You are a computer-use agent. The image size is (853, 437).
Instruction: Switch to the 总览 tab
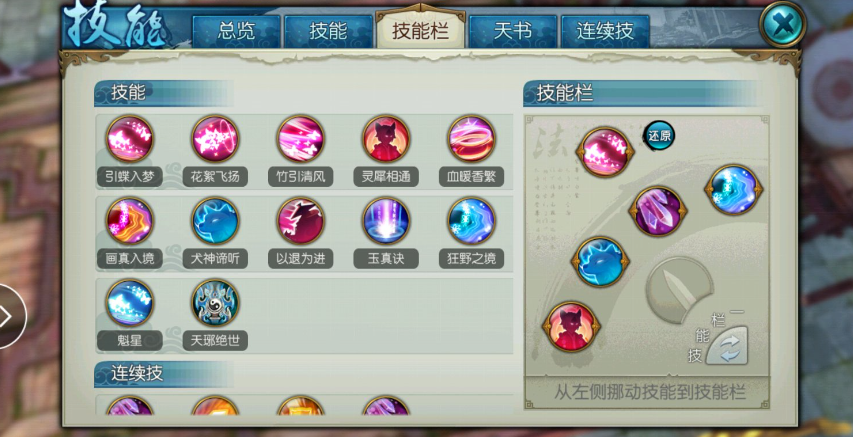coord(236,31)
